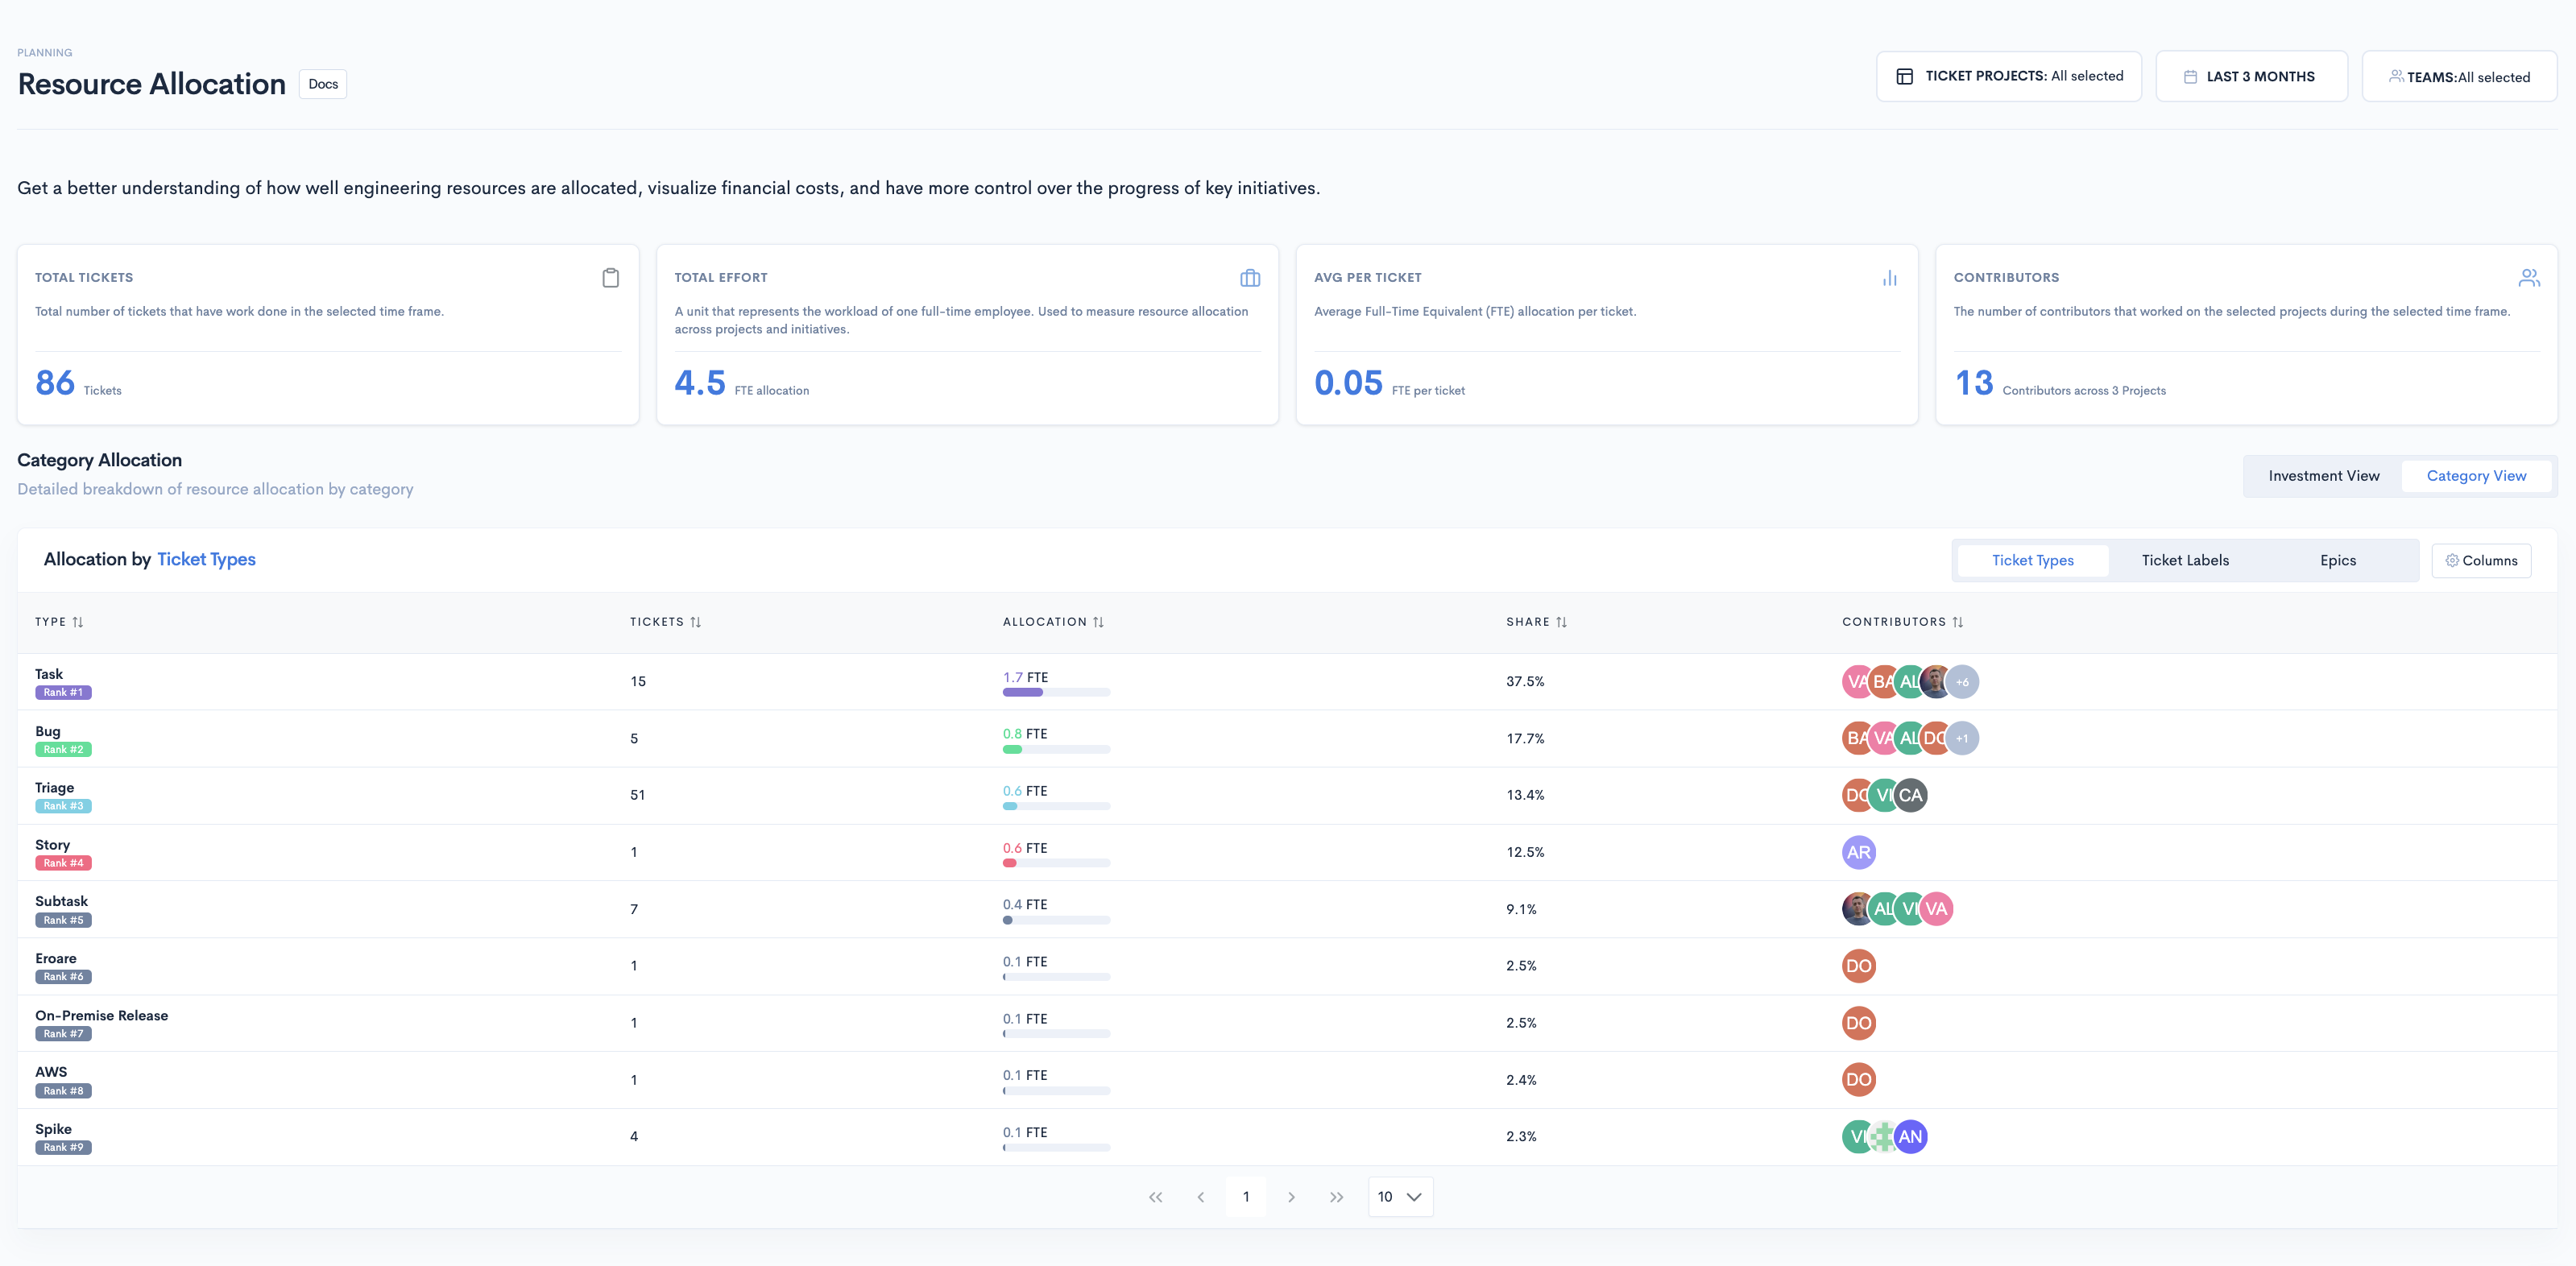The image size is (2576, 1266).
Task: Sort table by Contributors column
Action: tap(1957, 622)
